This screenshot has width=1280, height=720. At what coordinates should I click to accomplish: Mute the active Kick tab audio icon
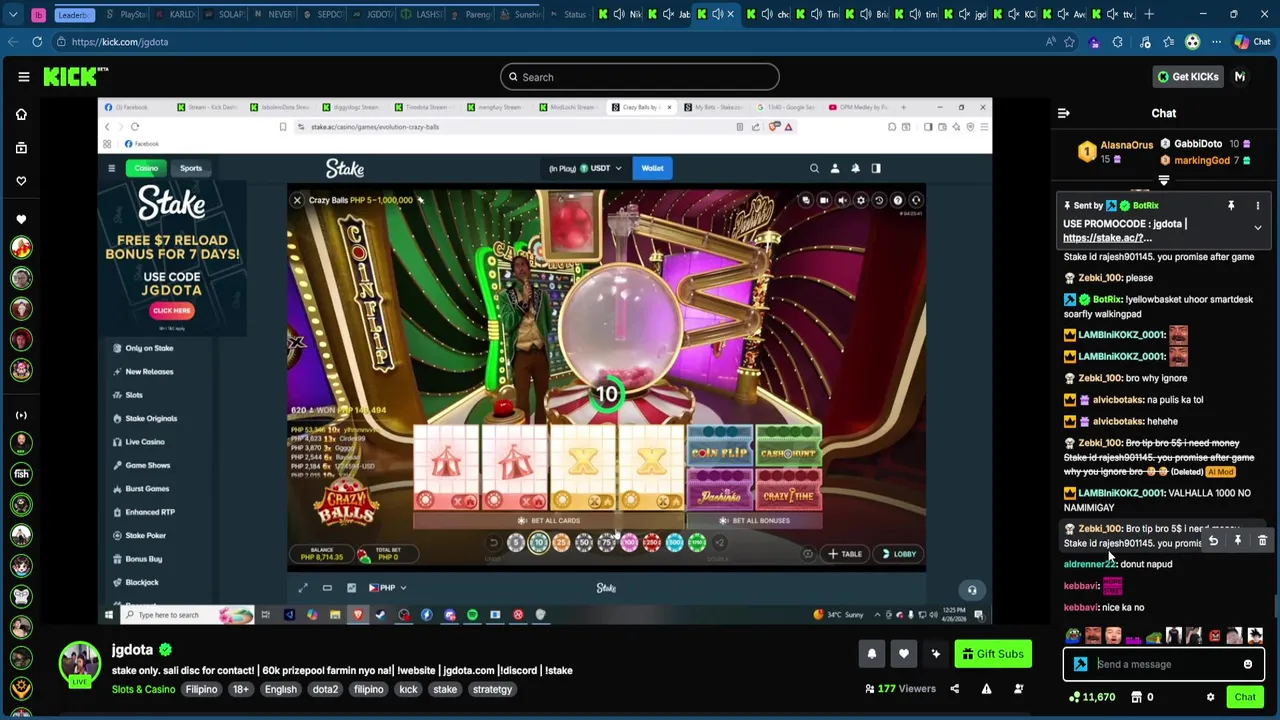click(x=717, y=14)
